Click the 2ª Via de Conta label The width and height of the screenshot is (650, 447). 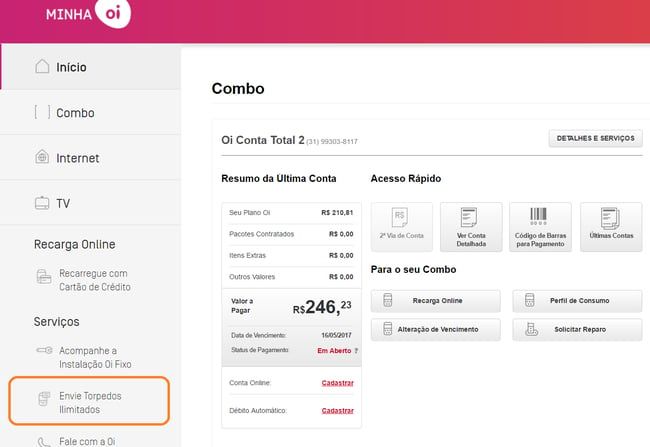coord(402,236)
